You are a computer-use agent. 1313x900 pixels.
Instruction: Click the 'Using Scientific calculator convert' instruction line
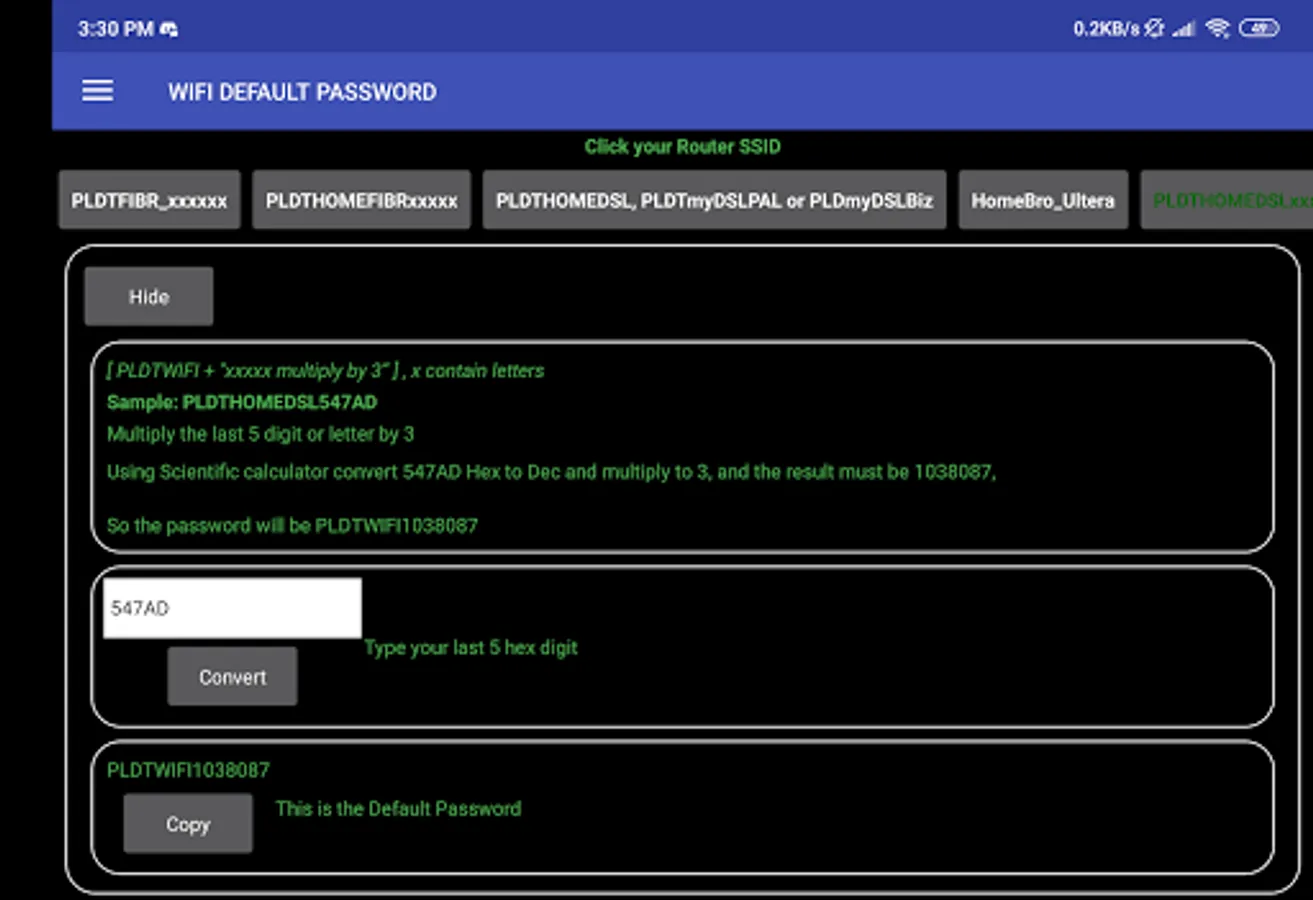552,472
